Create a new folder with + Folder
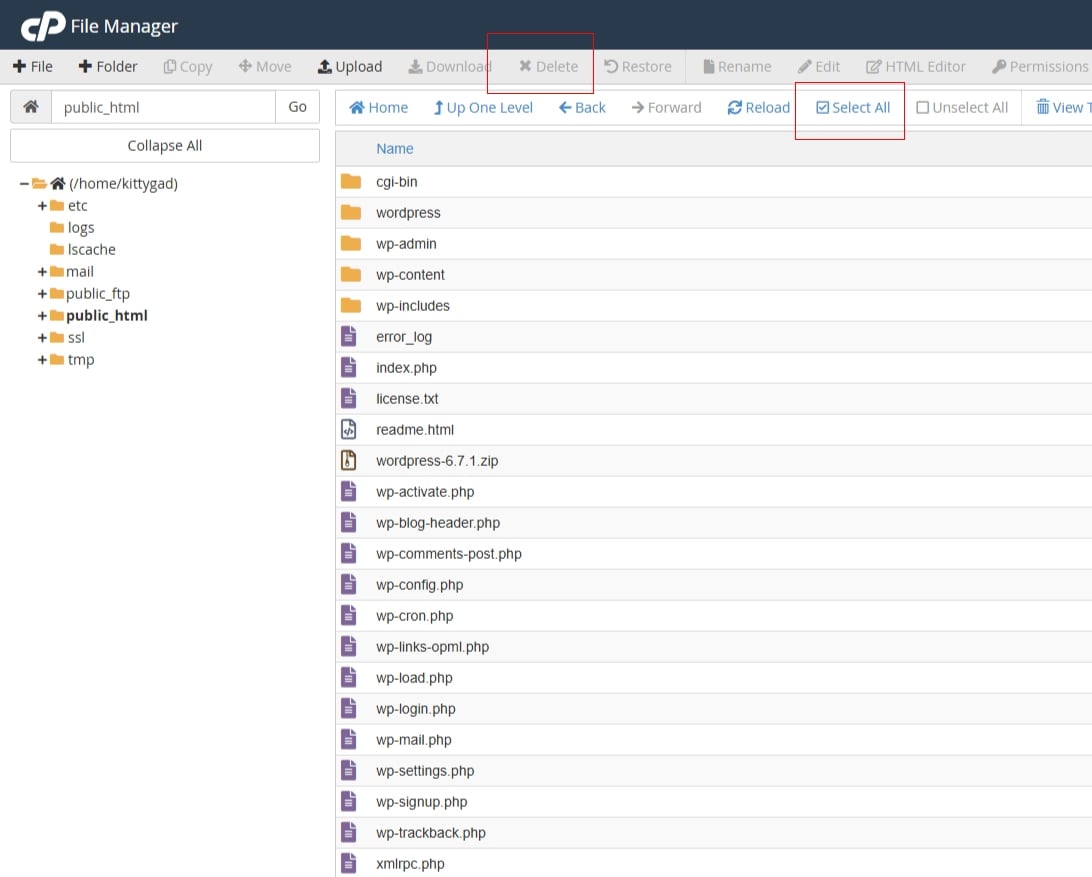Viewport: 1092px width, 877px height. tap(108, 66)
